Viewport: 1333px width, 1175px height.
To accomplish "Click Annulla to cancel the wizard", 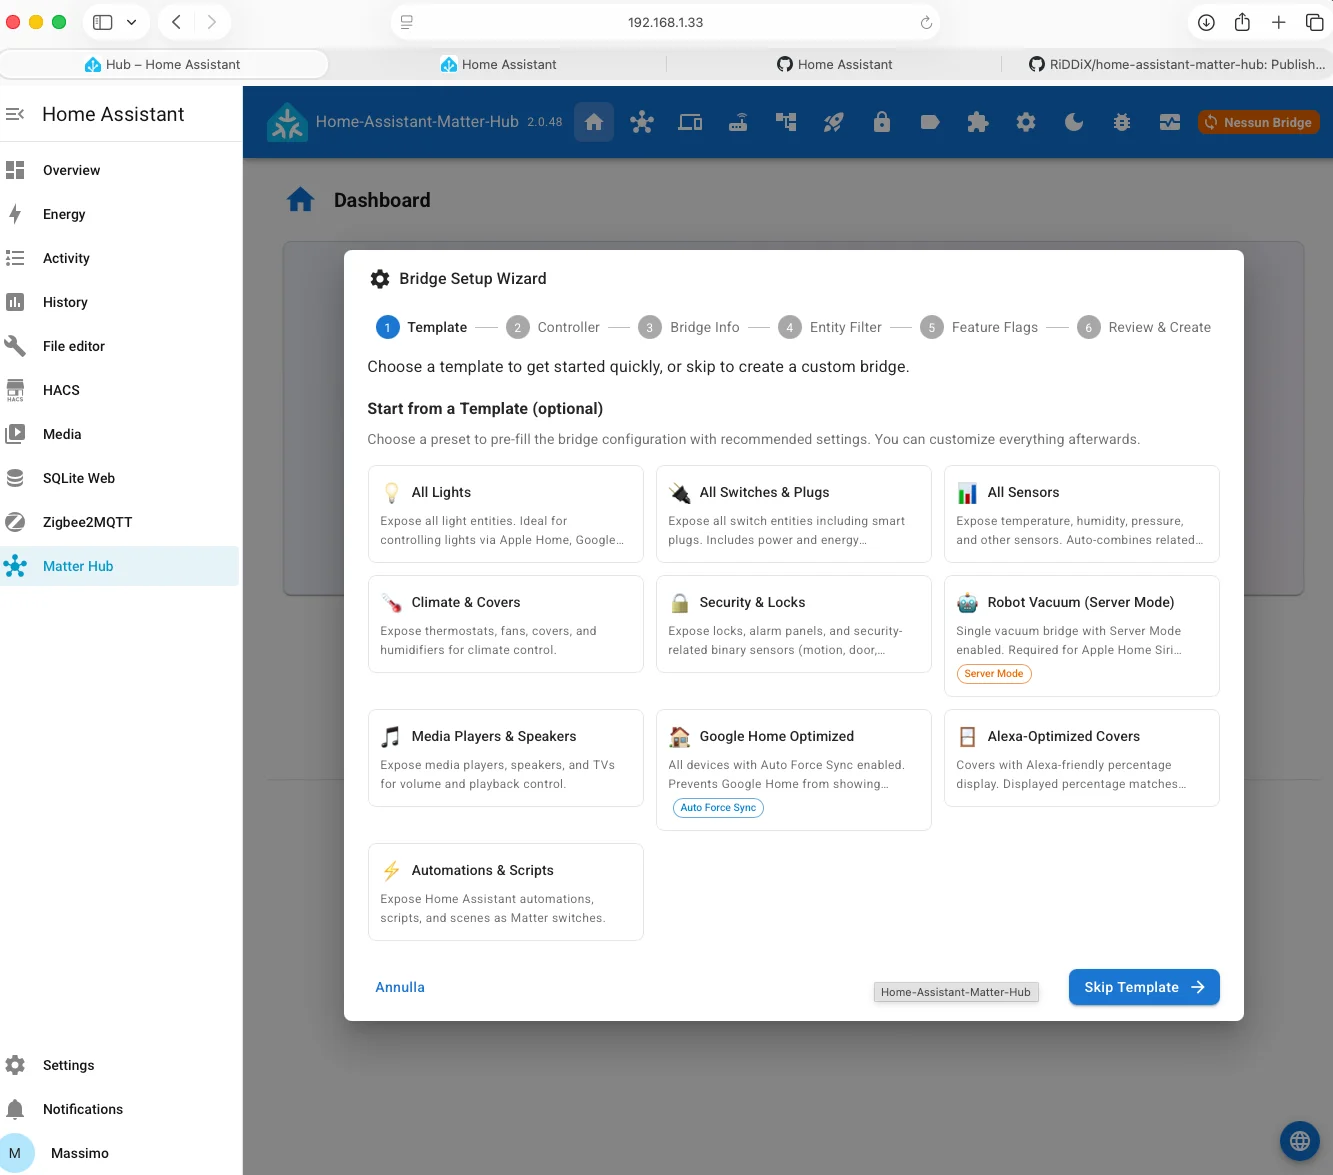I will (400, 987).
